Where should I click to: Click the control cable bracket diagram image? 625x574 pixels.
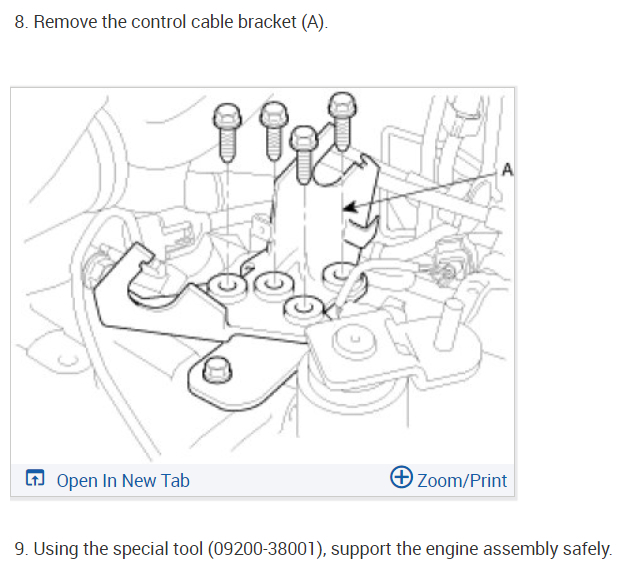point(263,275)
